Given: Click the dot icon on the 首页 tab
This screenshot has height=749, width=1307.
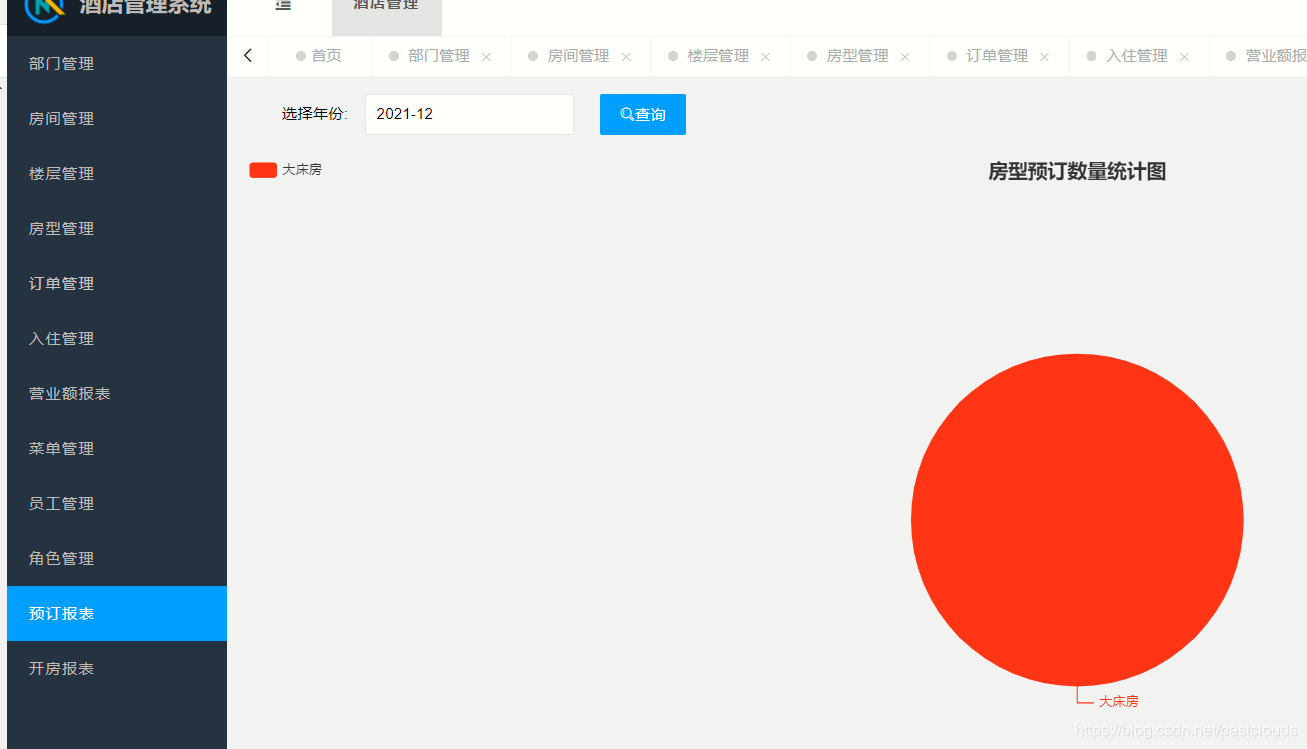Looking at the screenshot, I should (x=300, y=56).
